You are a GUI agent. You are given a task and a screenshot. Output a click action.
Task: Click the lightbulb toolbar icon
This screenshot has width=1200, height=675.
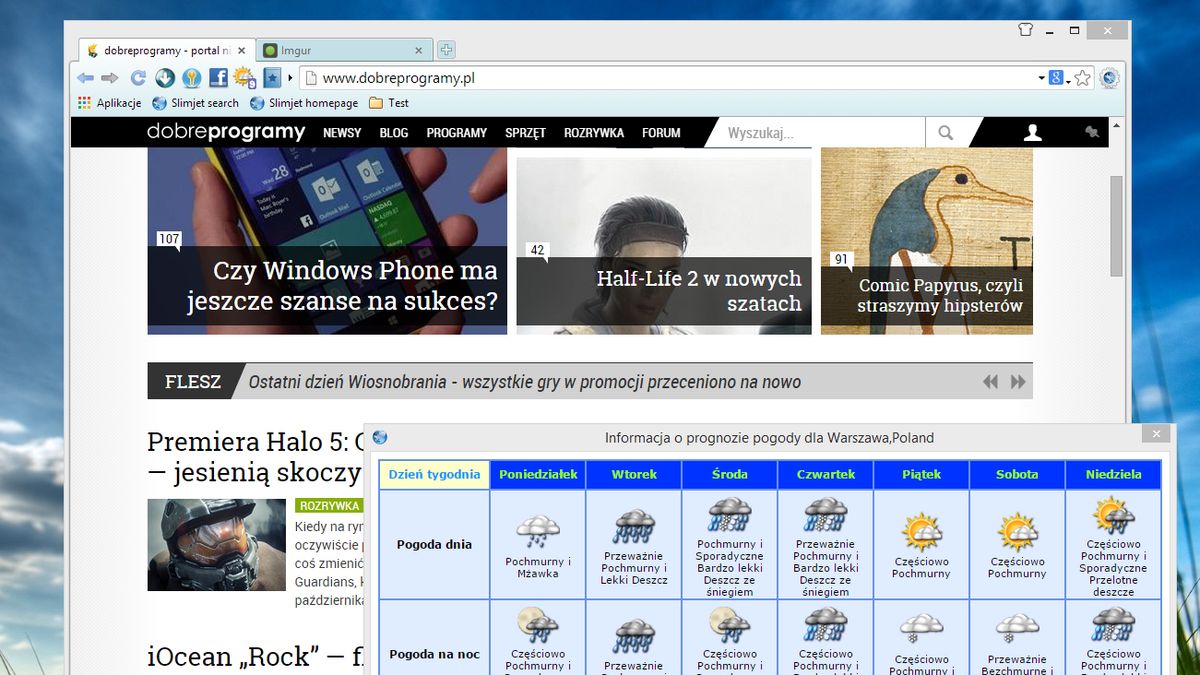coord(191,78)
